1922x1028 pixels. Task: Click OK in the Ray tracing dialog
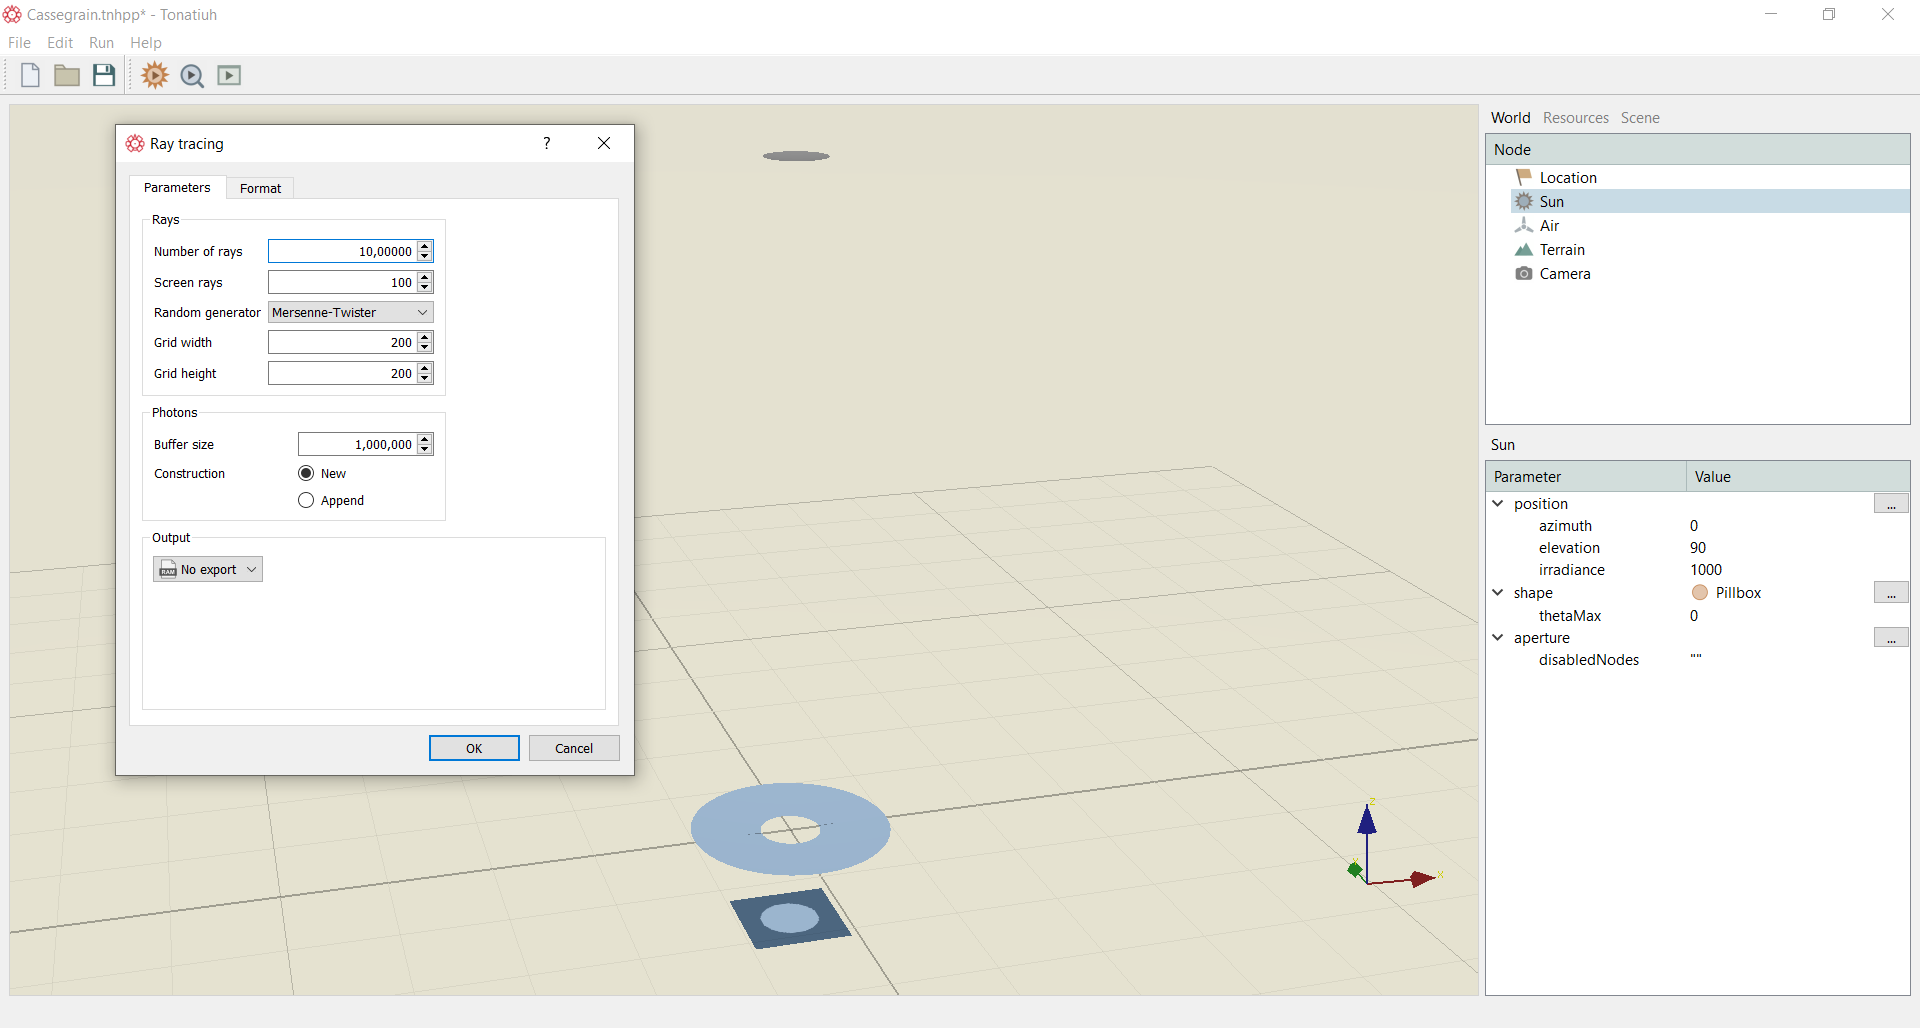click(x=474, y=748)
